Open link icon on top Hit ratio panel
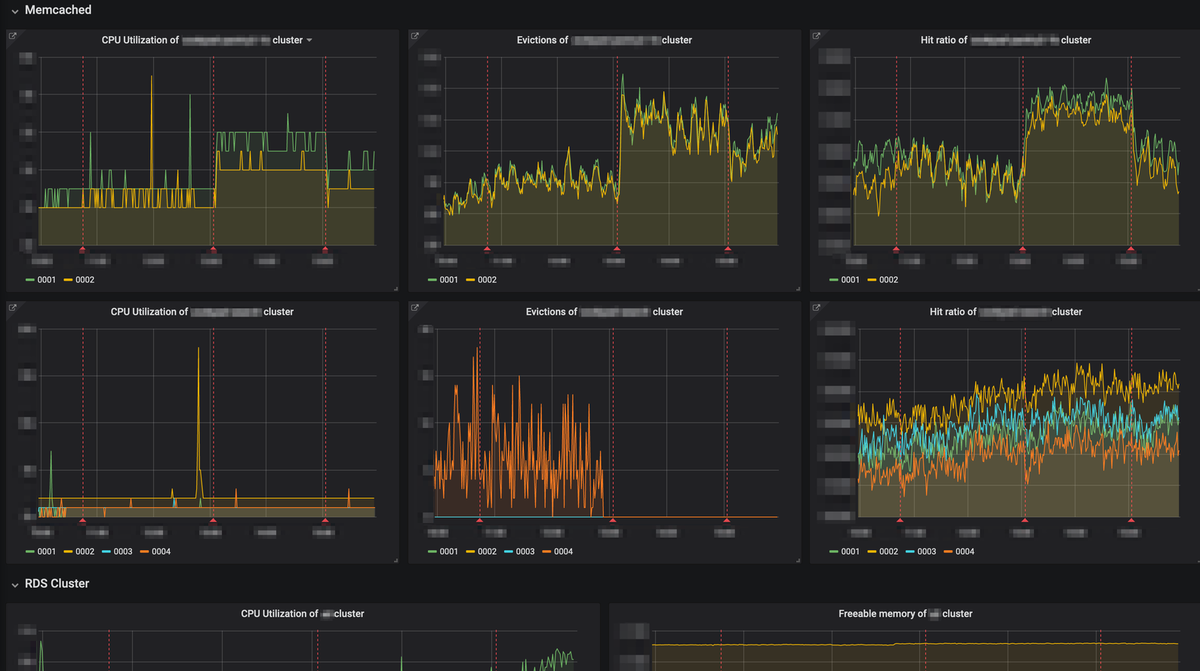The image size is (1200, 671). click(817, 36)
